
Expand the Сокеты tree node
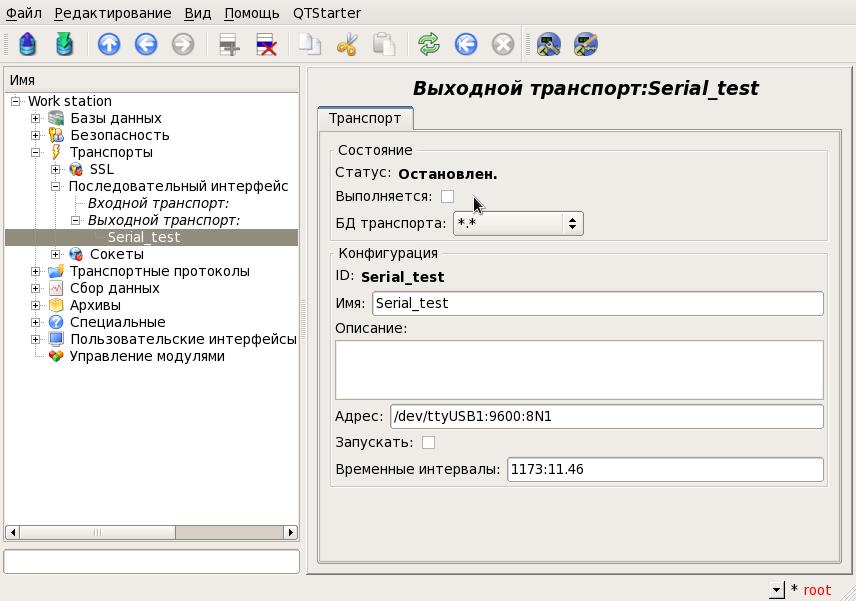[x=57, y=254]
